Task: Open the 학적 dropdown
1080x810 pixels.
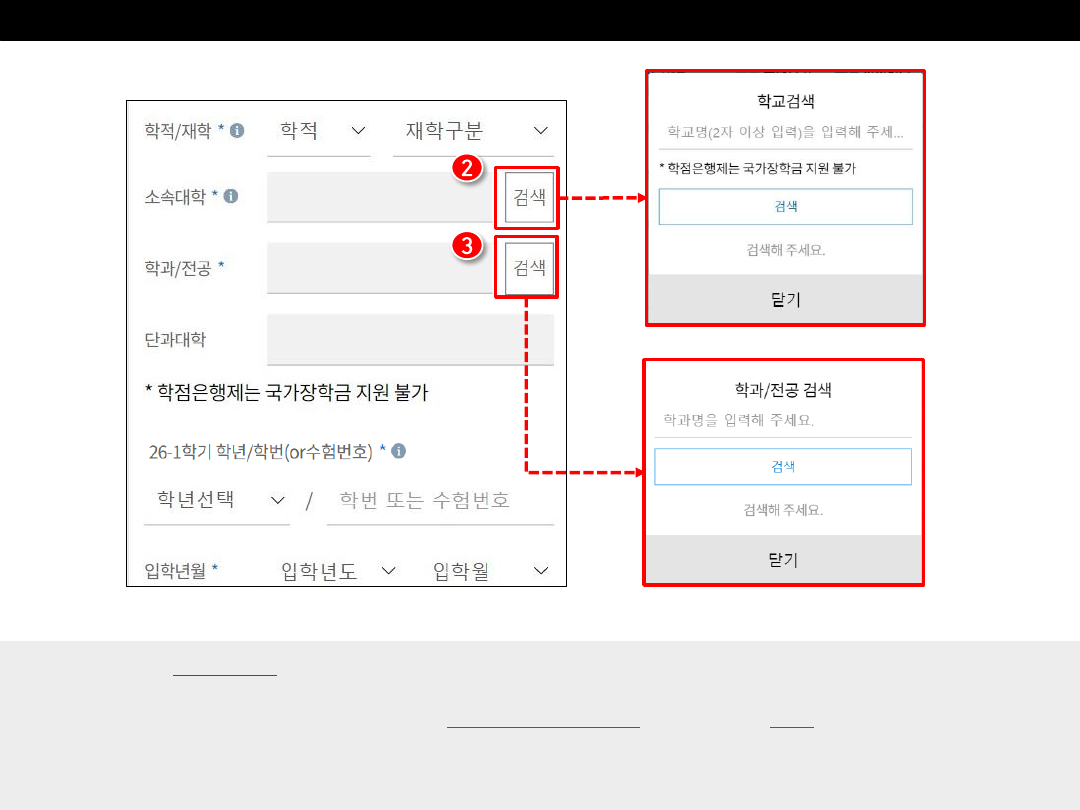Action: 319,131
